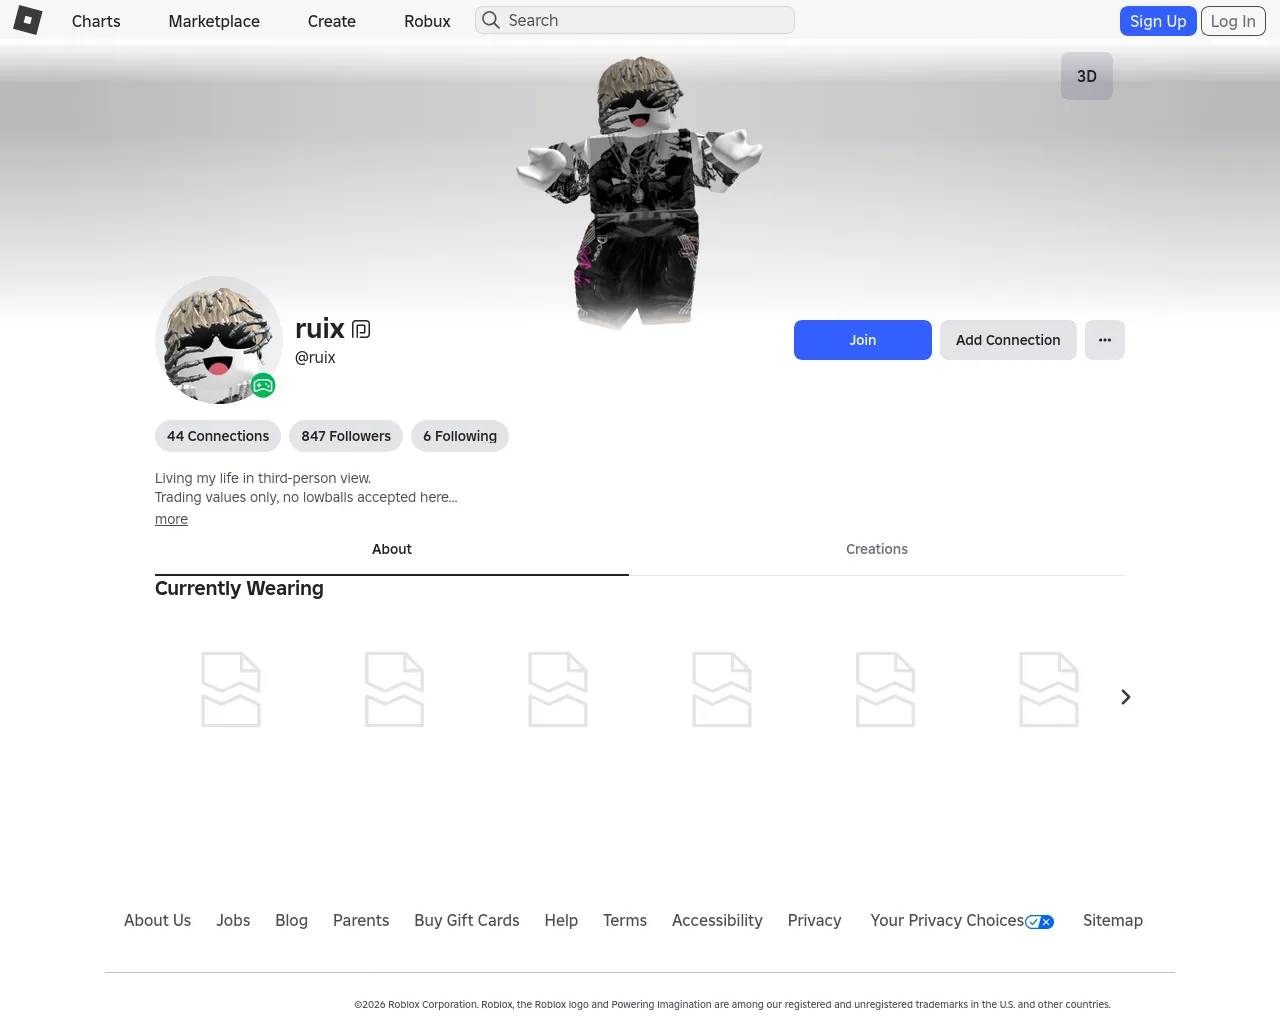
Task: Click the Roblox logo home icon
Action: click(28, 20)
